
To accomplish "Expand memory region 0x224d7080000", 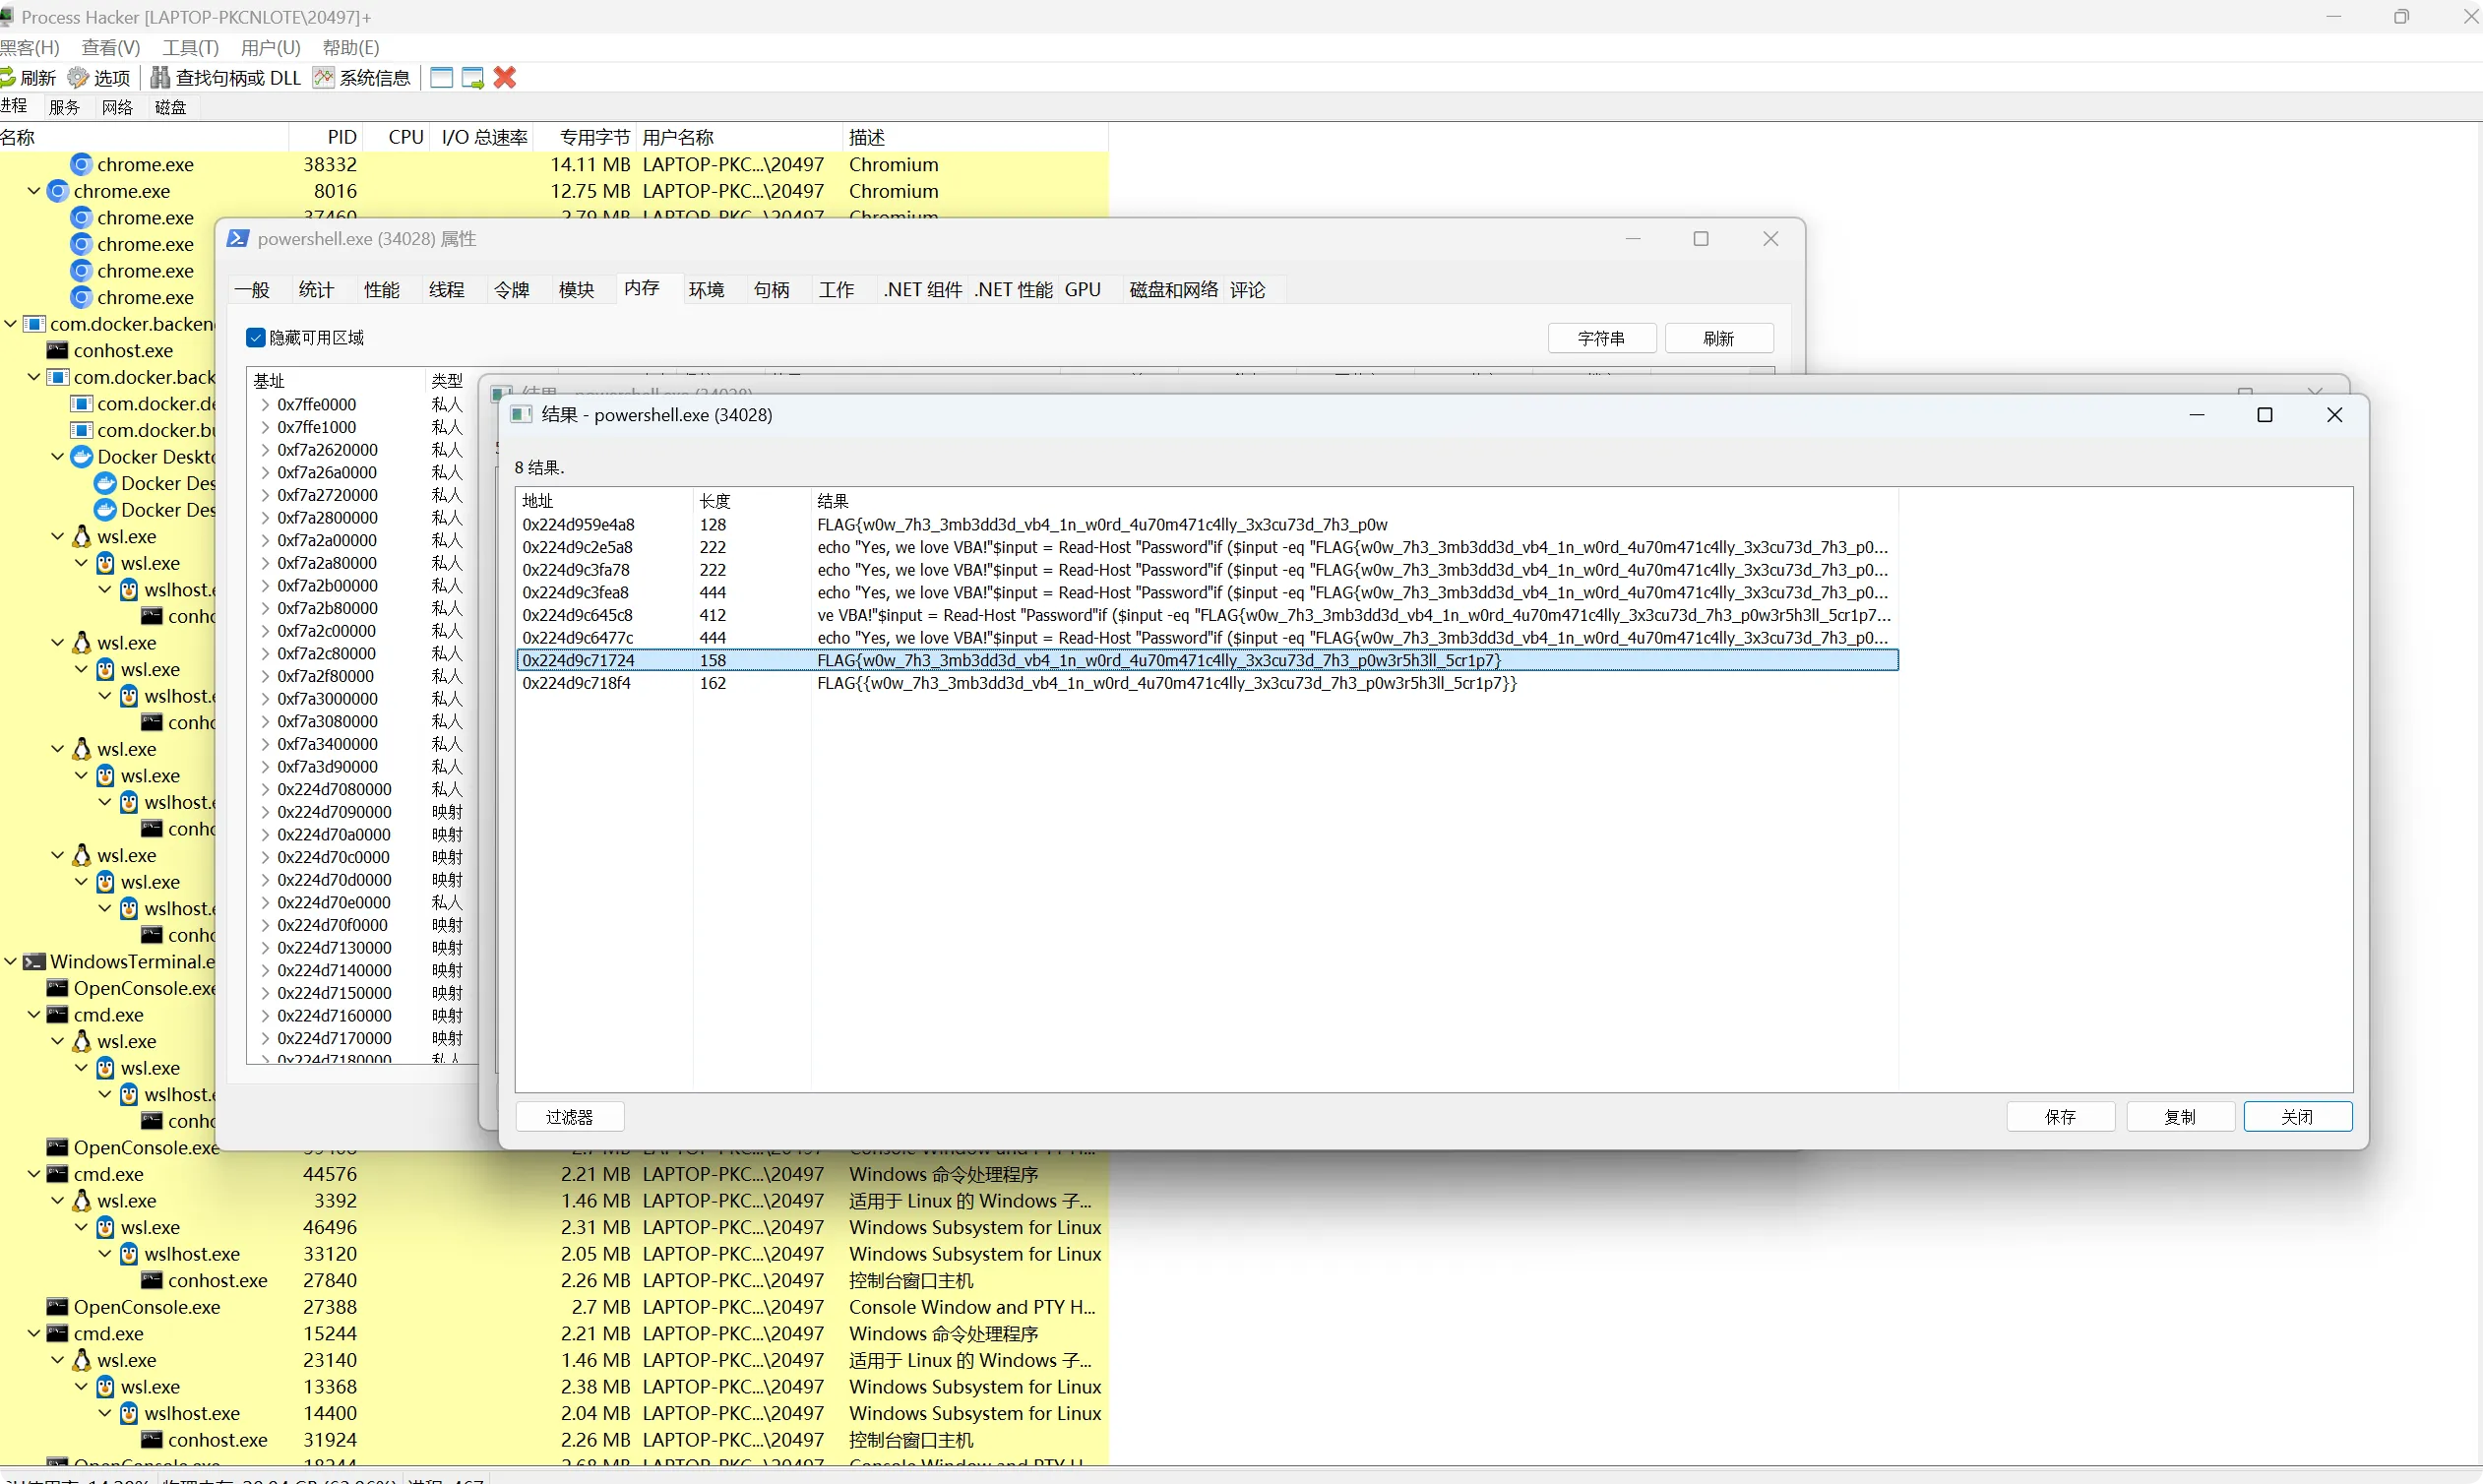I will (265, 790).
